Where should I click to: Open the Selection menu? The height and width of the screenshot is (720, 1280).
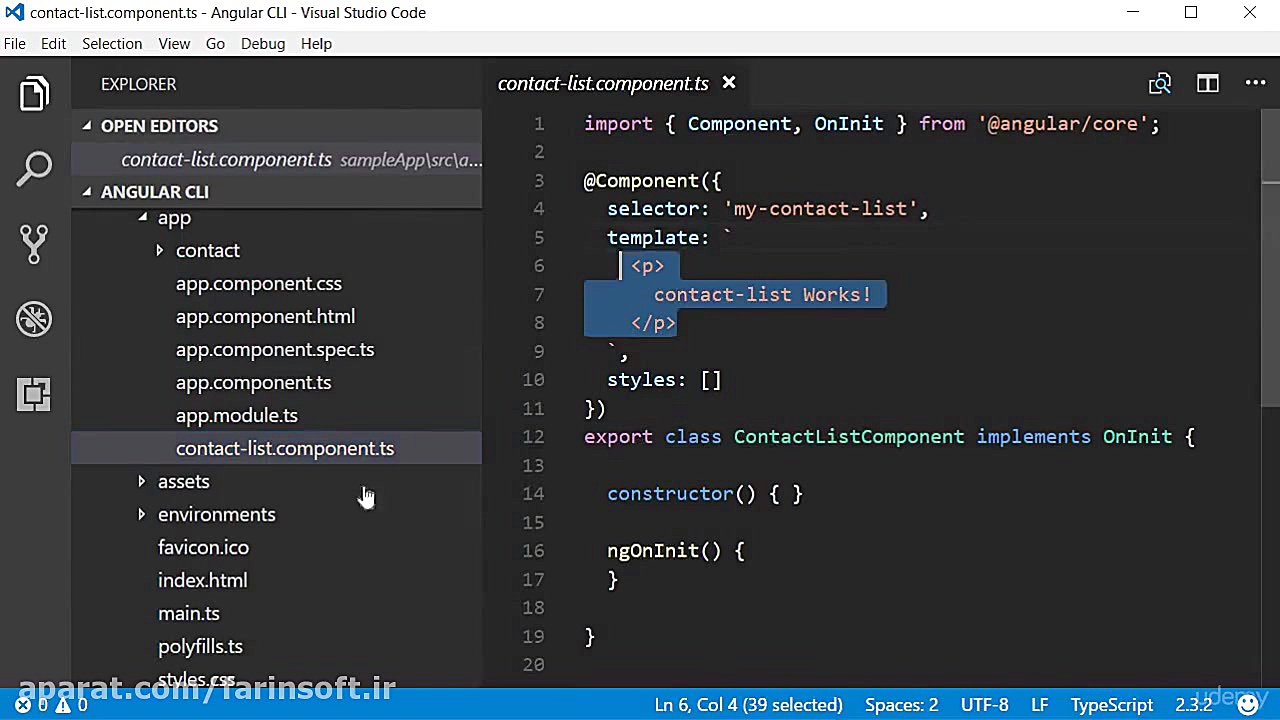112,44
